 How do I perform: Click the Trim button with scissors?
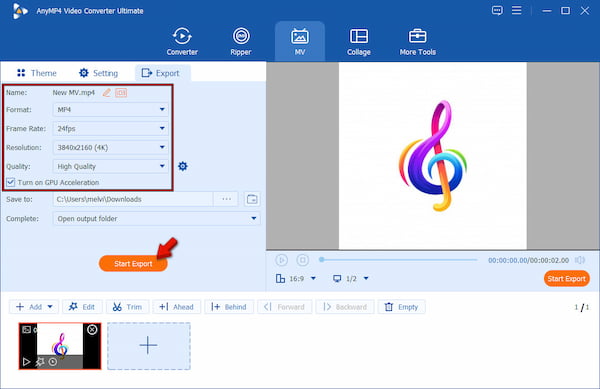pos(127,307)
